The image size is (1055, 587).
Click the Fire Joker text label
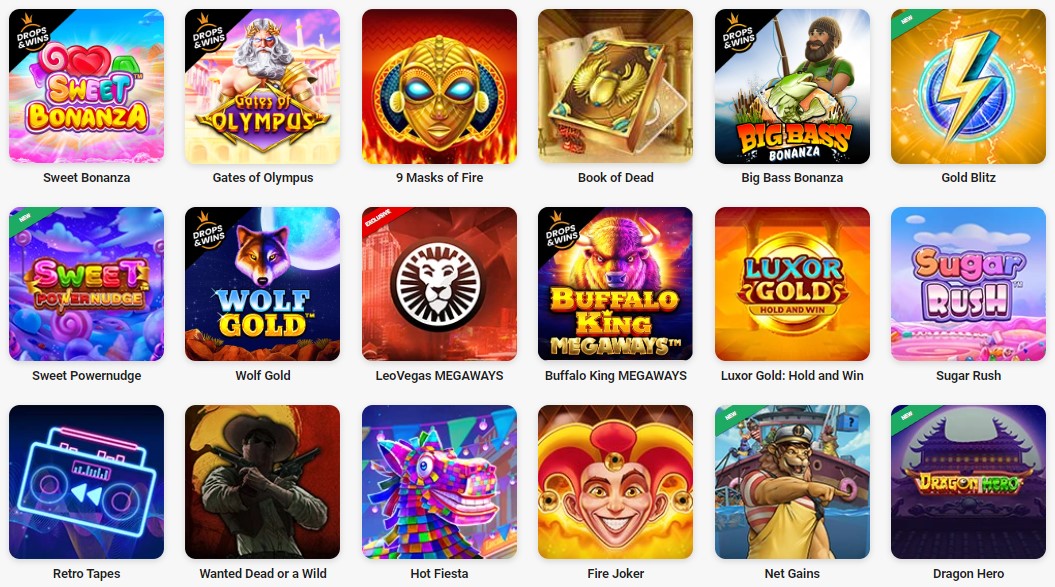[616, 574]
